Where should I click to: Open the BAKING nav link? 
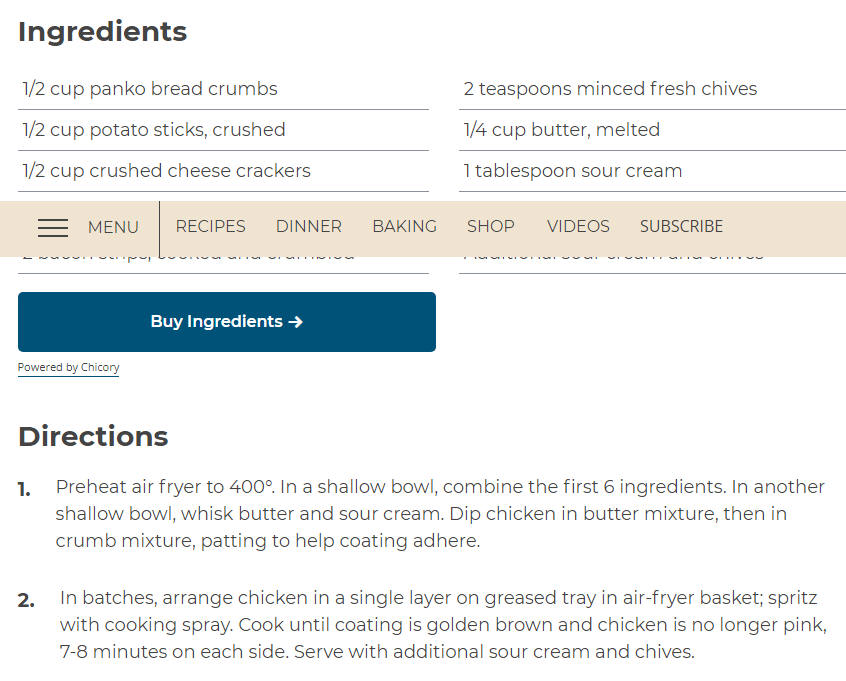[x=405, y=226]
